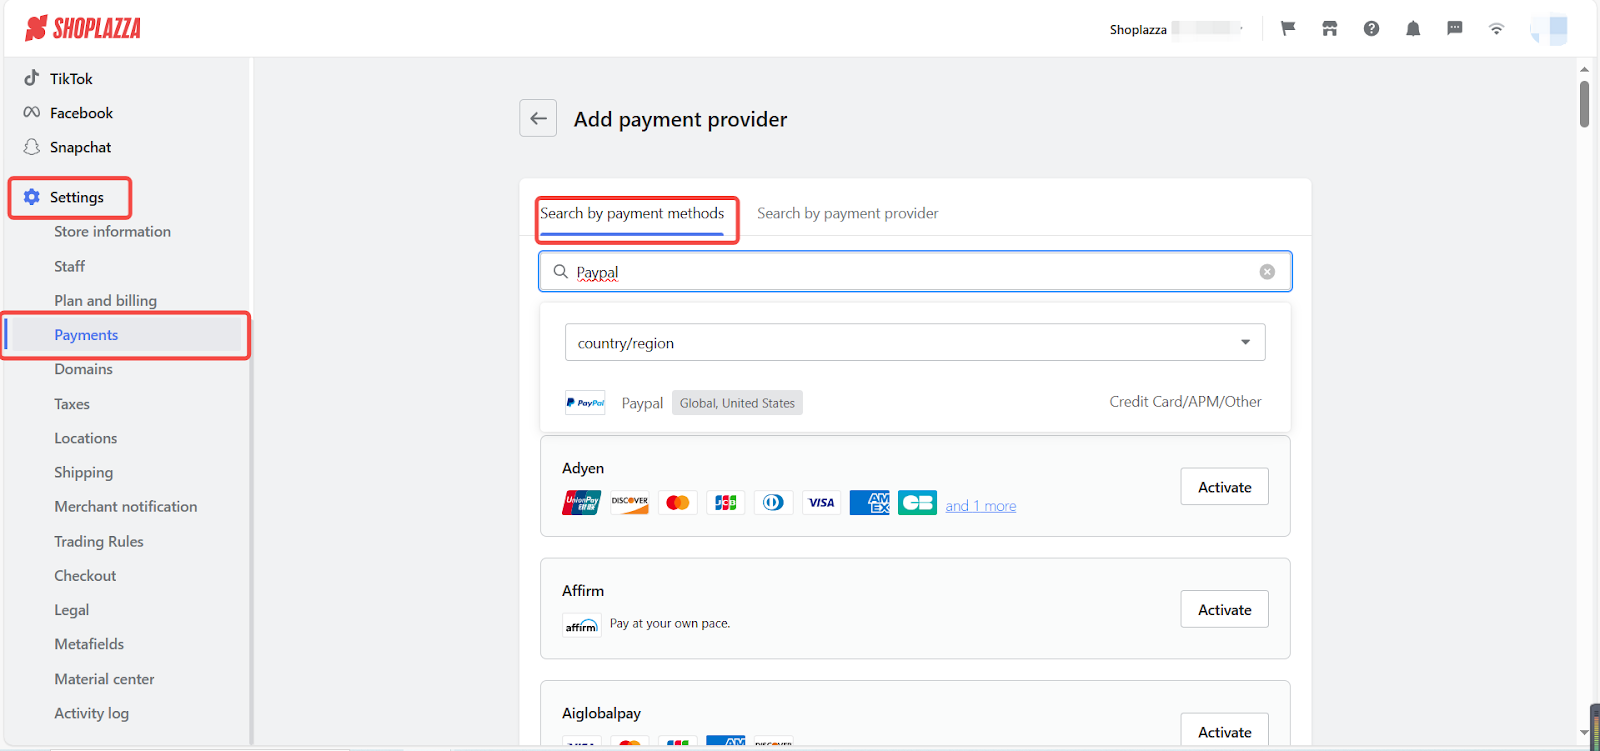Open the user avatar menu
This screenshot has width=1600, height=751.
point(1549,29)
